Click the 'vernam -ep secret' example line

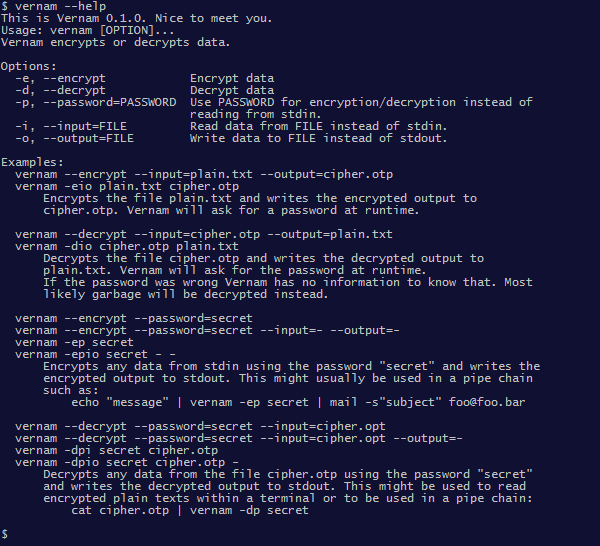tap(74, 342)
